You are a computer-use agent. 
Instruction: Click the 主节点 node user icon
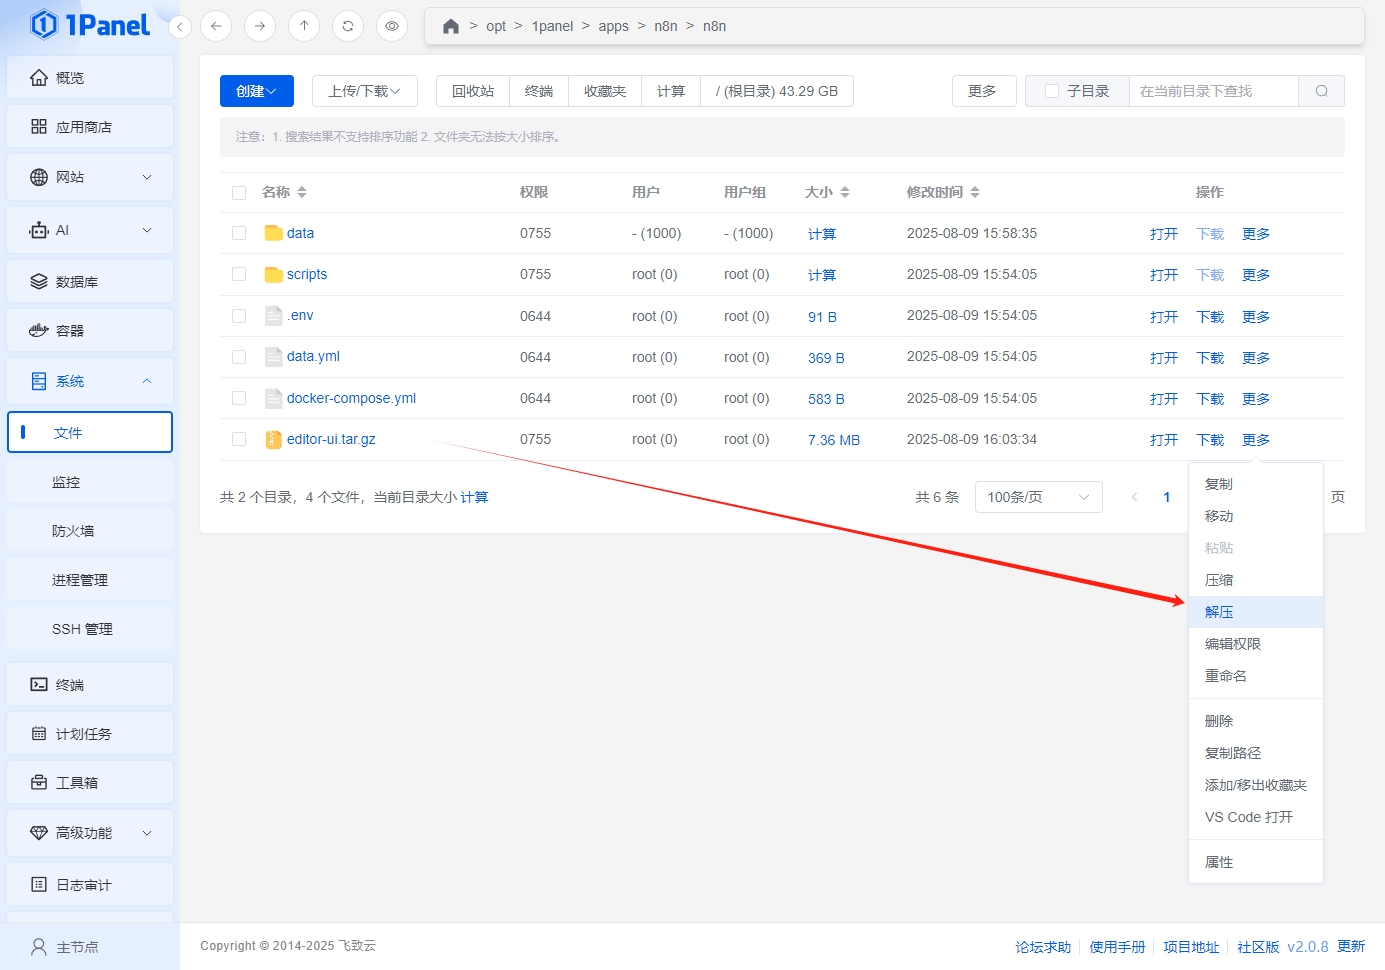pos(39,947)
